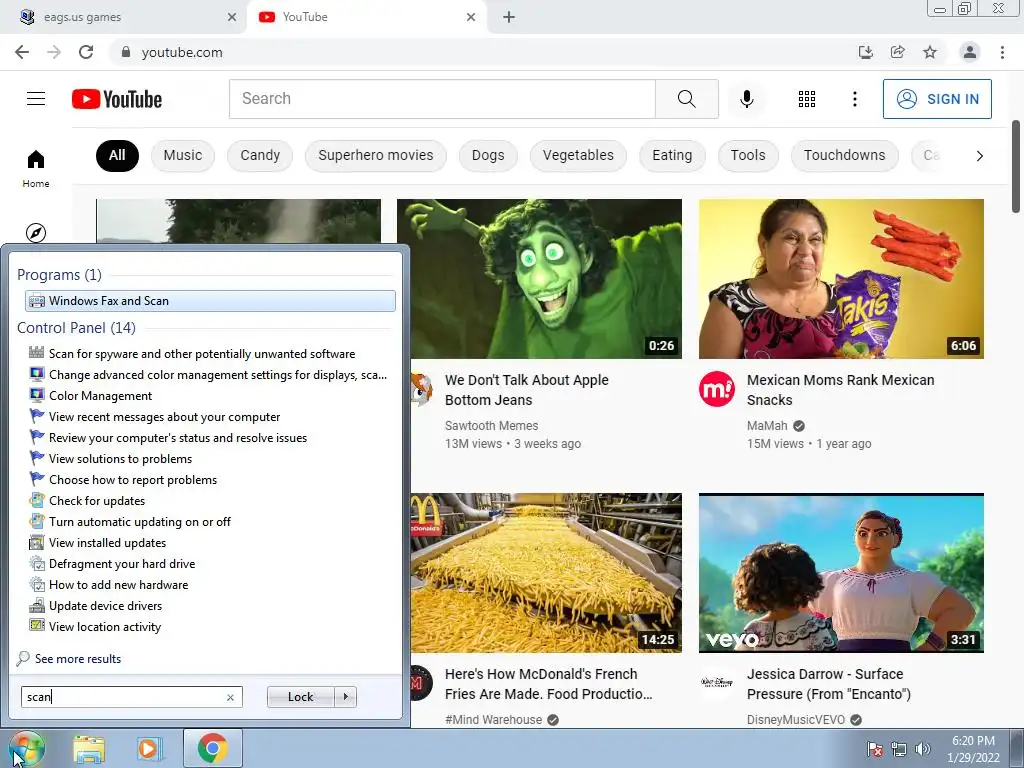Select the Superhero movies chip
Image resolution: width=1024 pixels, height=768 pixels.
(x=376, y=155)
